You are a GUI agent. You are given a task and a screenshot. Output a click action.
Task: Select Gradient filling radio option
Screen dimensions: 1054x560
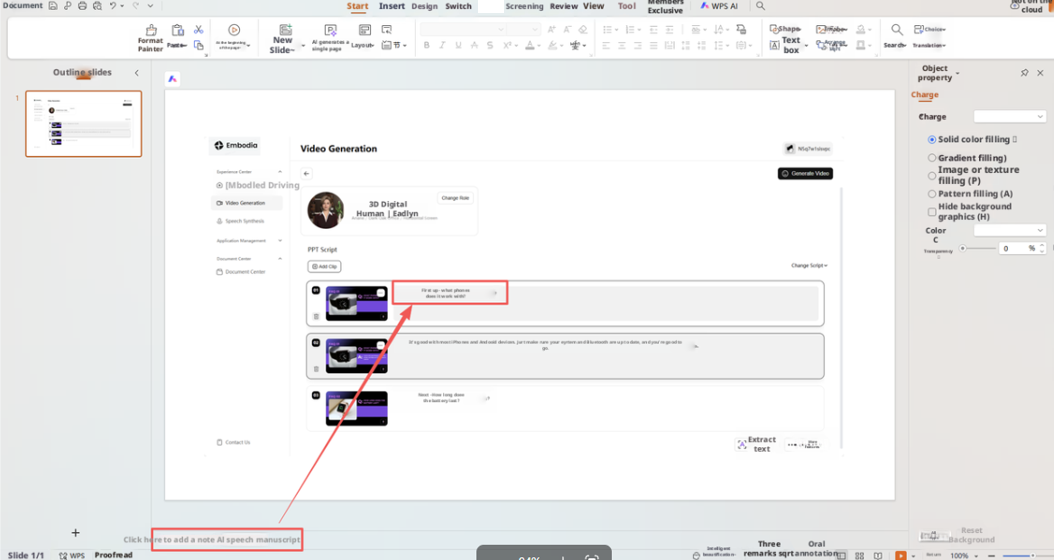point(932,158)
